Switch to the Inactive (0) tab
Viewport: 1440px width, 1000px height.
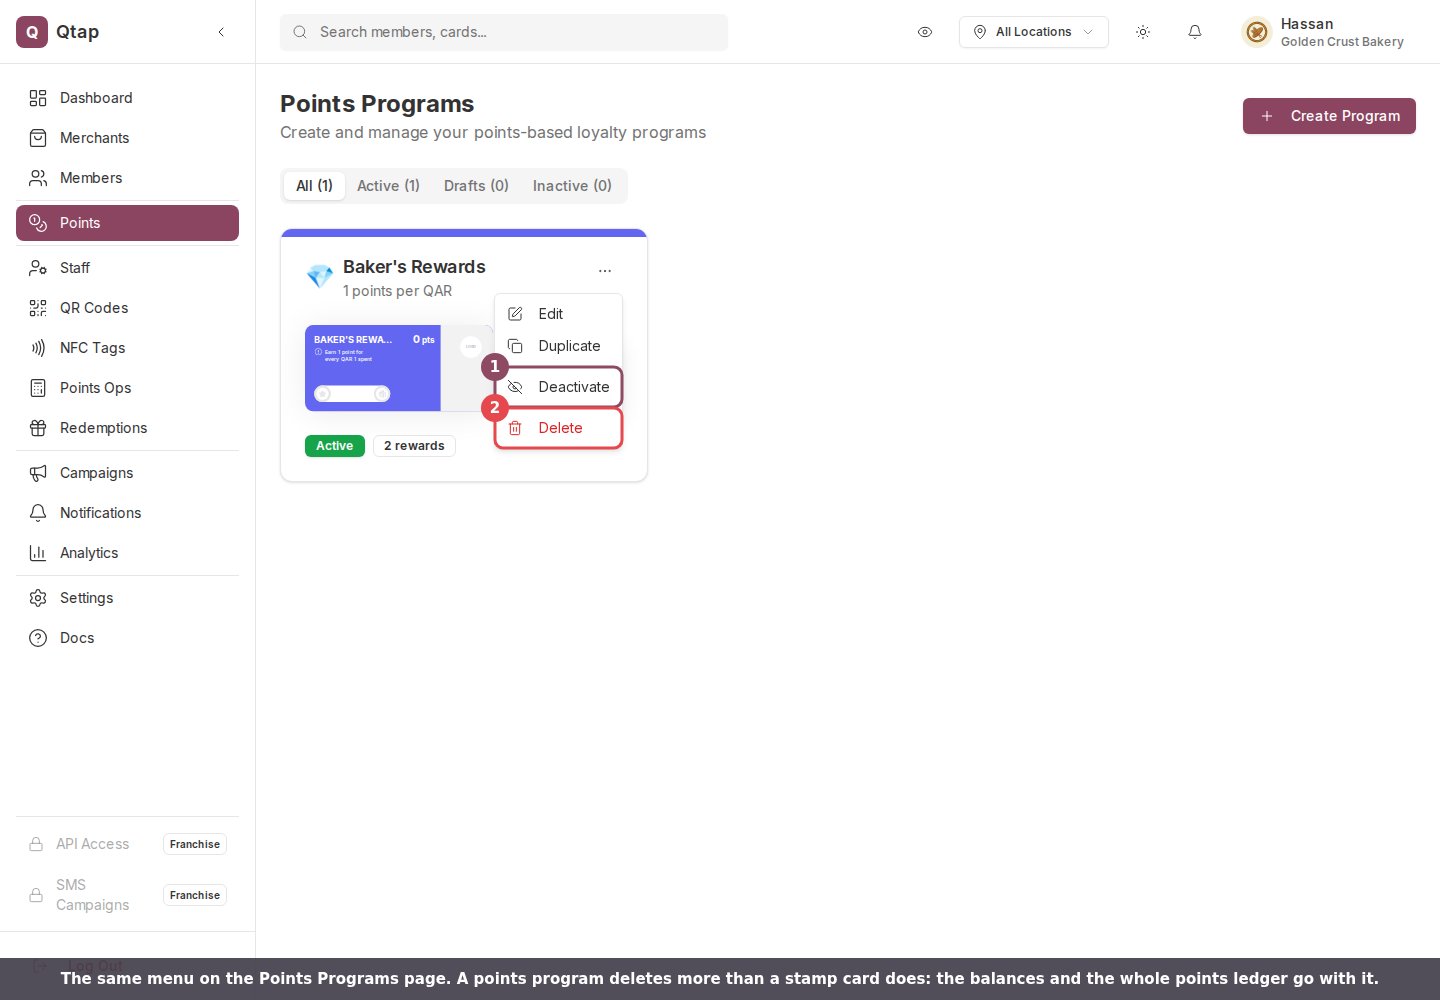572,186
